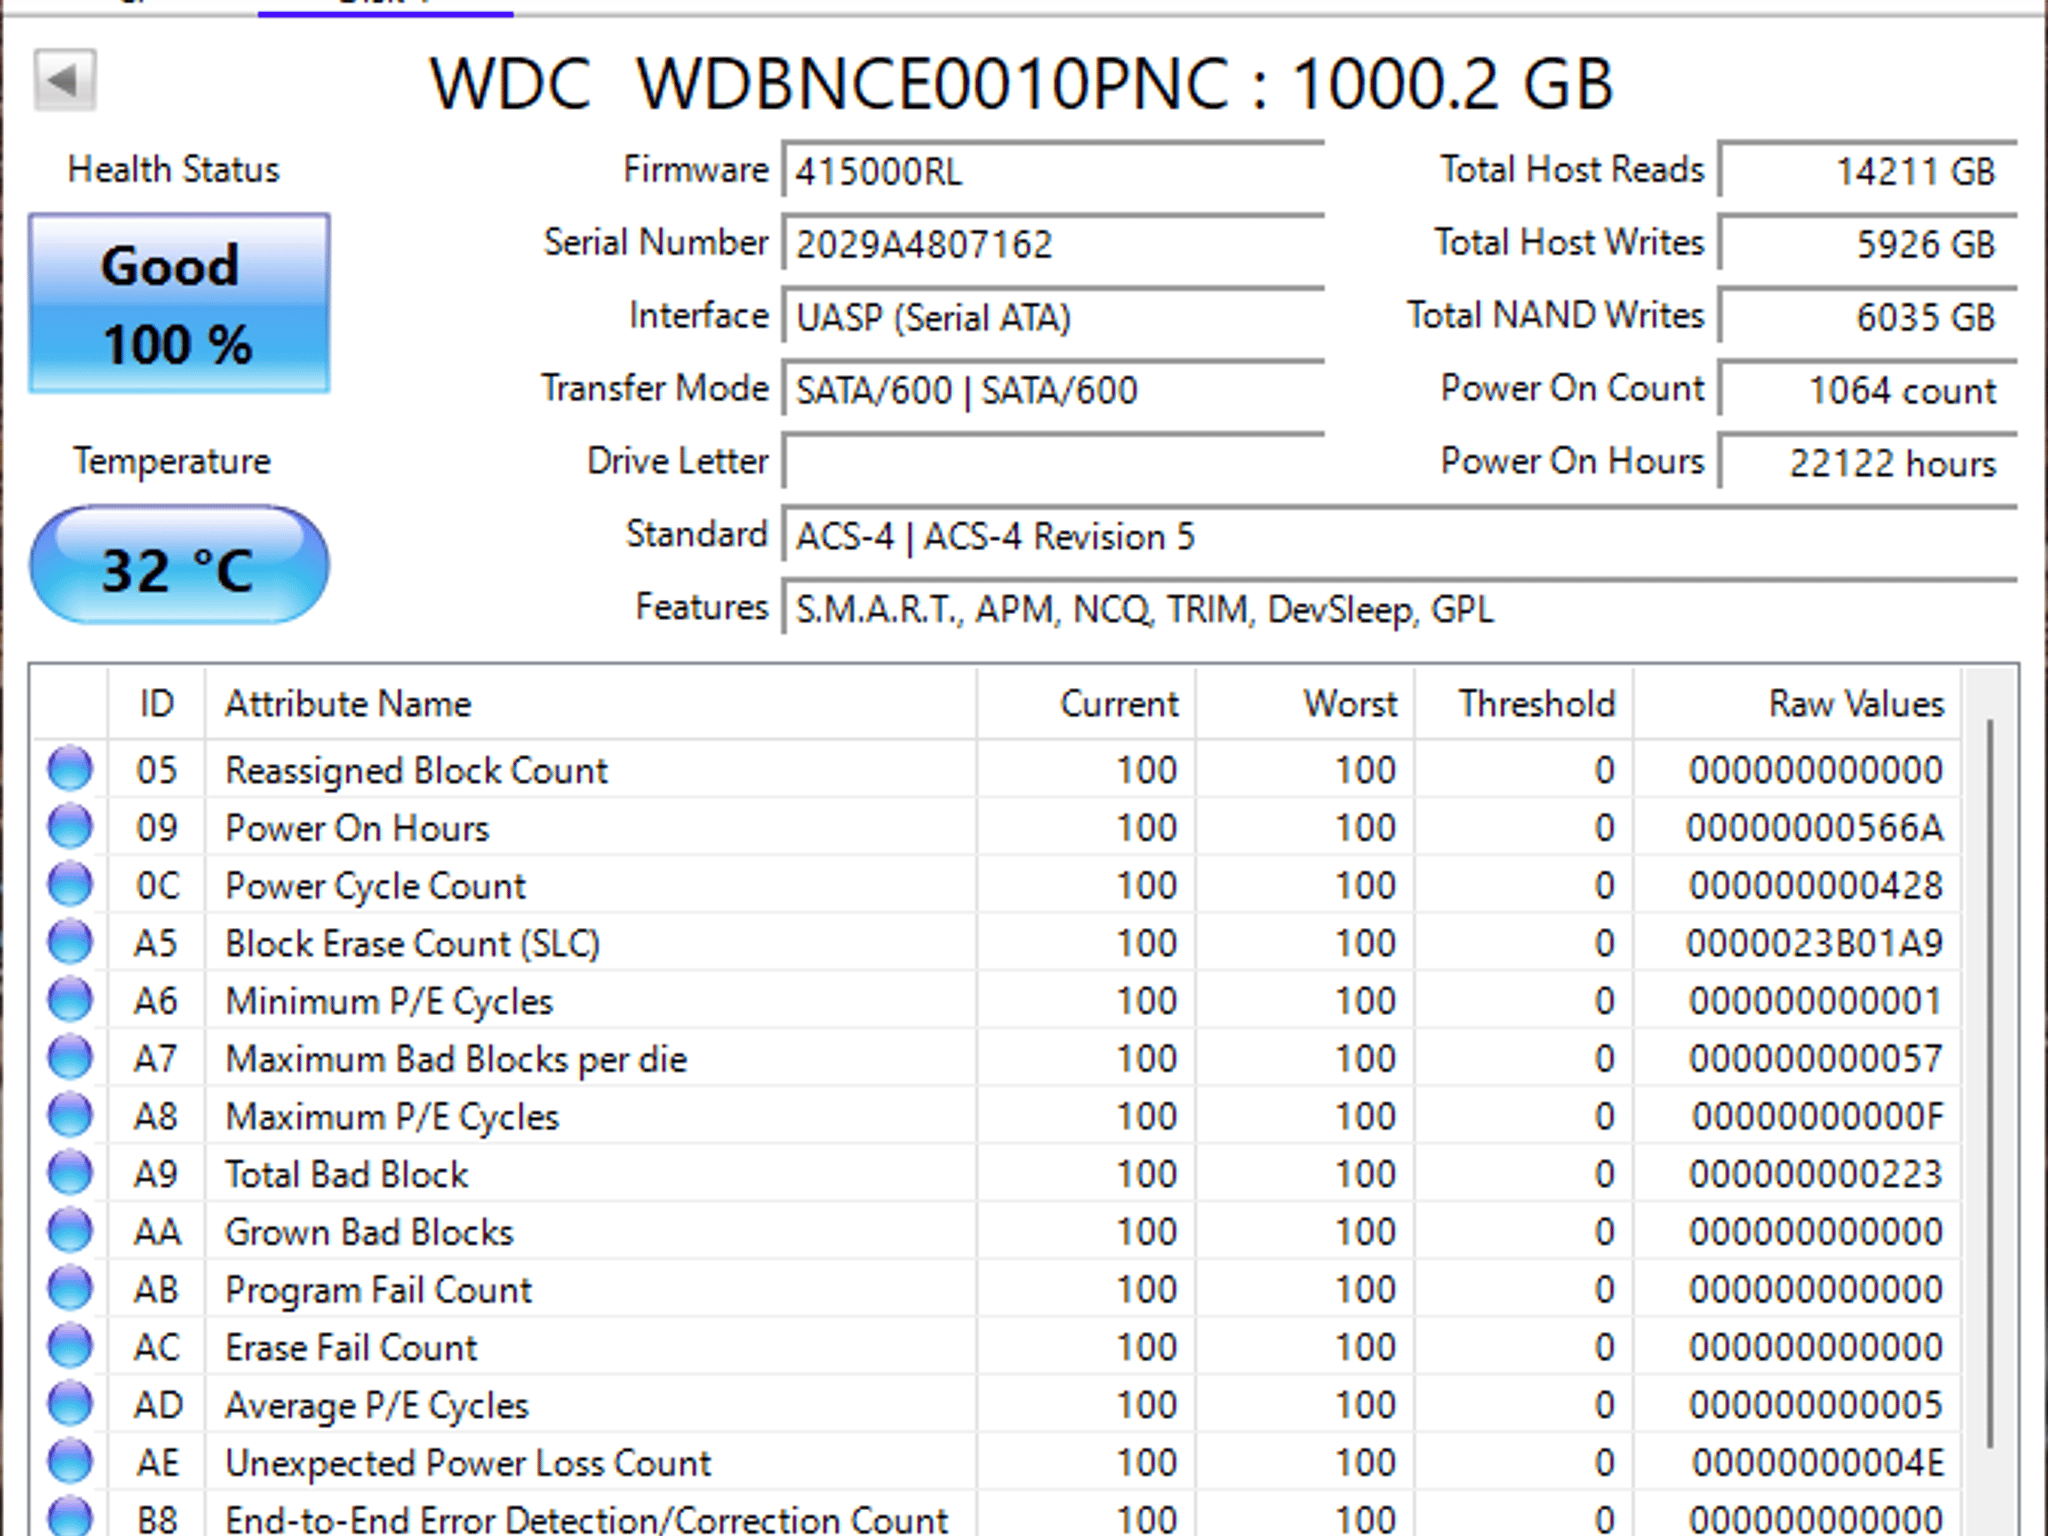Click the status orb for Unexpected Power Loss Count

pyautogui.click(x=70, y=1462)
